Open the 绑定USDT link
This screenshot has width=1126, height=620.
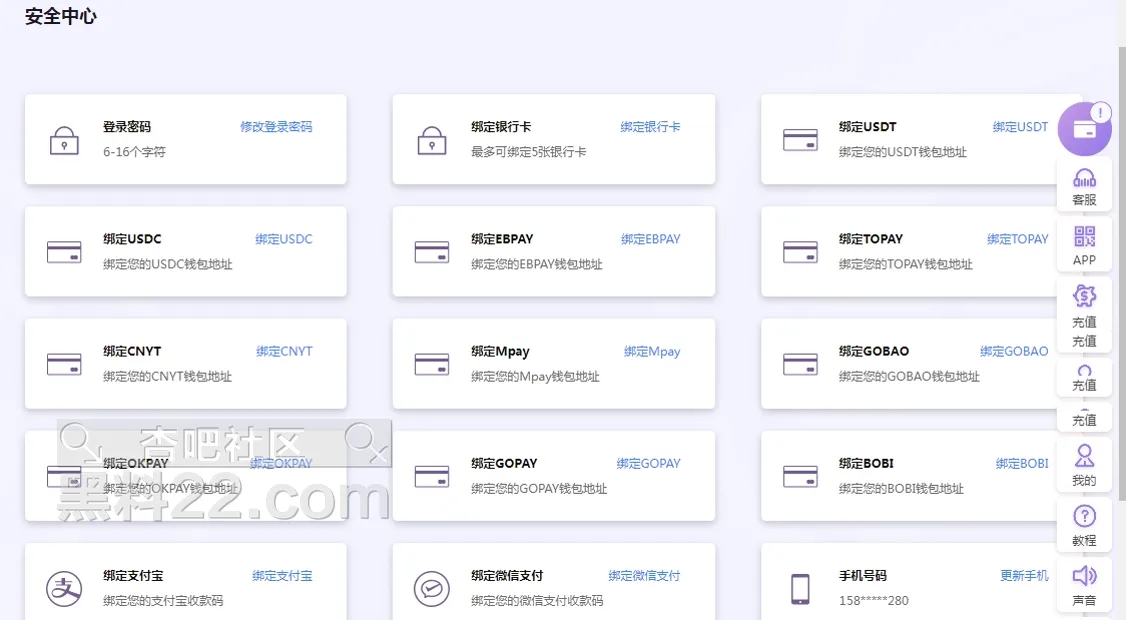pyautogui.click(x=1020, y=127)
